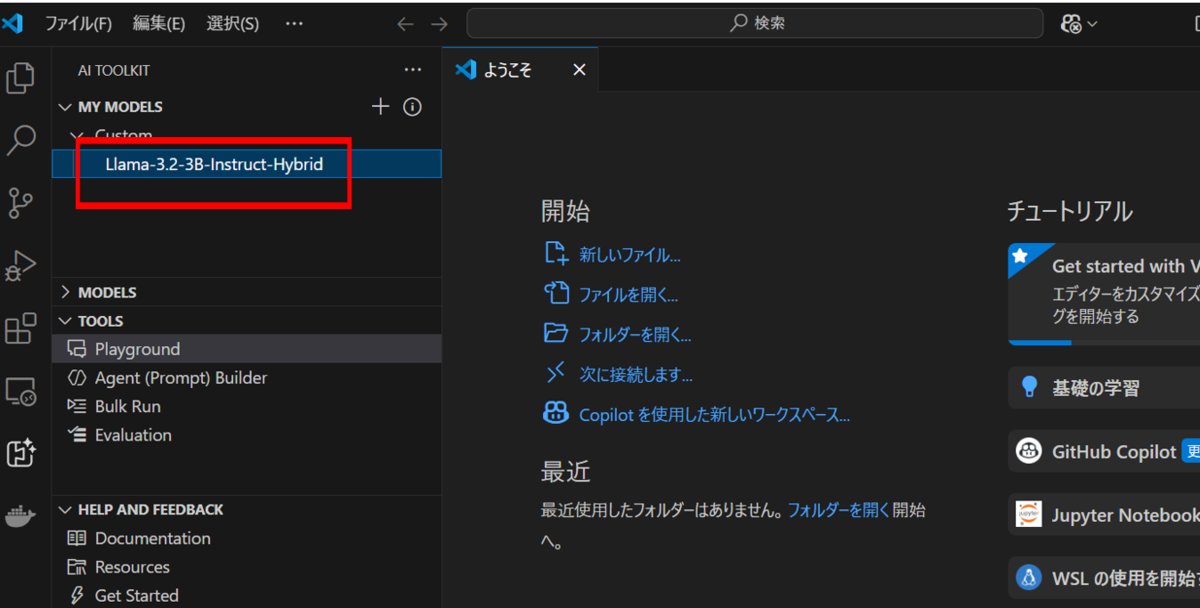The height and width of the screenshot is (608, 1200).
Task: Open GitHub Copilot tutorial card
Action: [x=1104, y=451]
